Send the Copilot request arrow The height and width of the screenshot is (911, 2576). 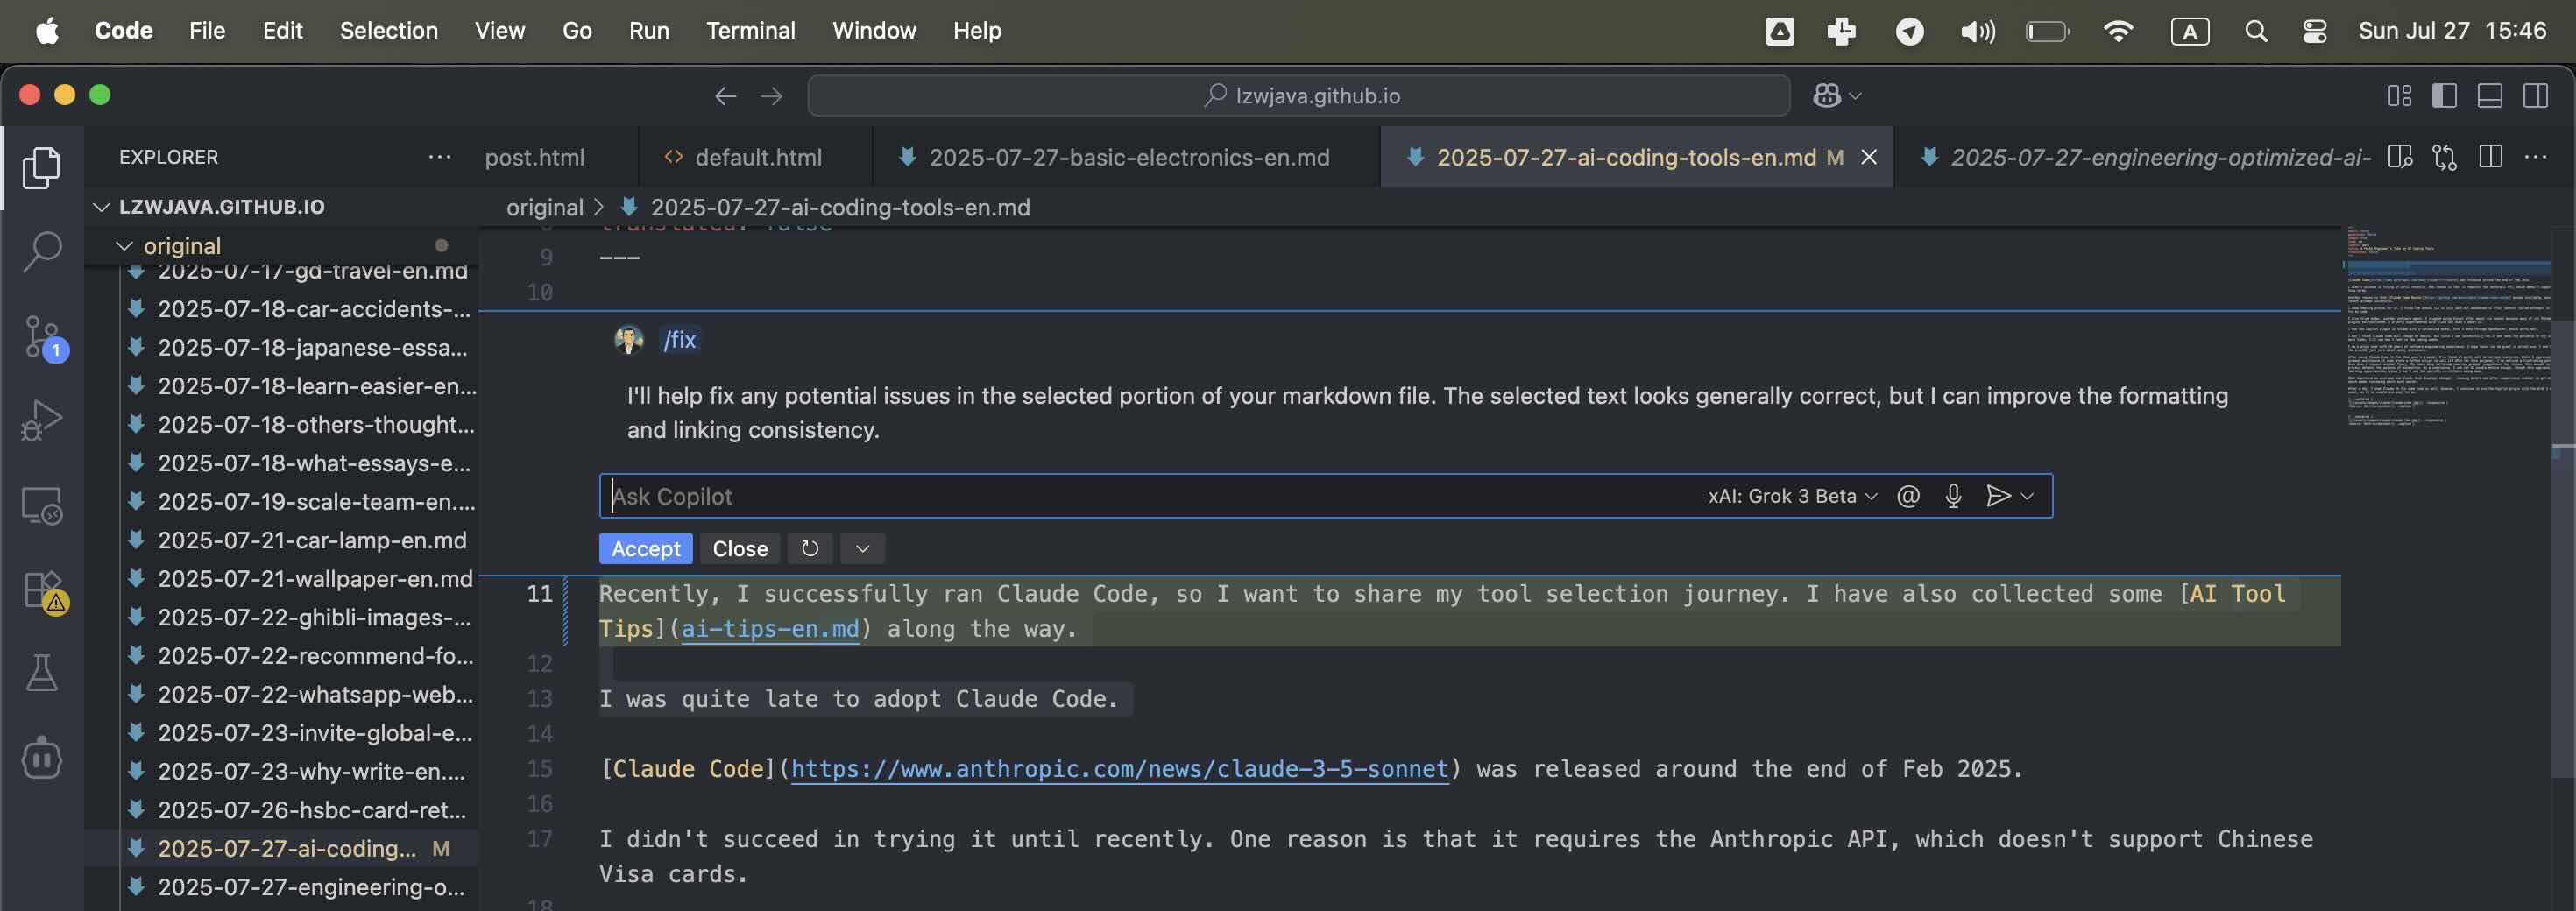pyautogui.click(x=1997, y=495)
